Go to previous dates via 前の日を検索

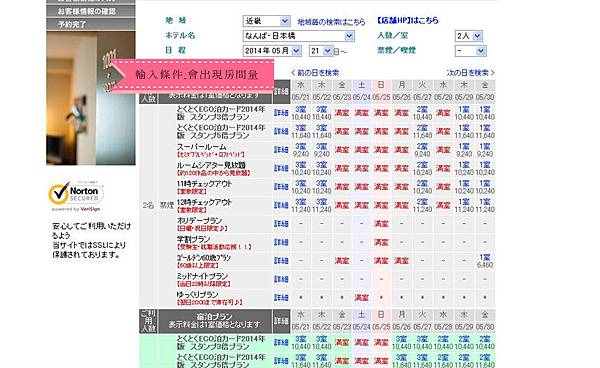click(x=315, y=73)
